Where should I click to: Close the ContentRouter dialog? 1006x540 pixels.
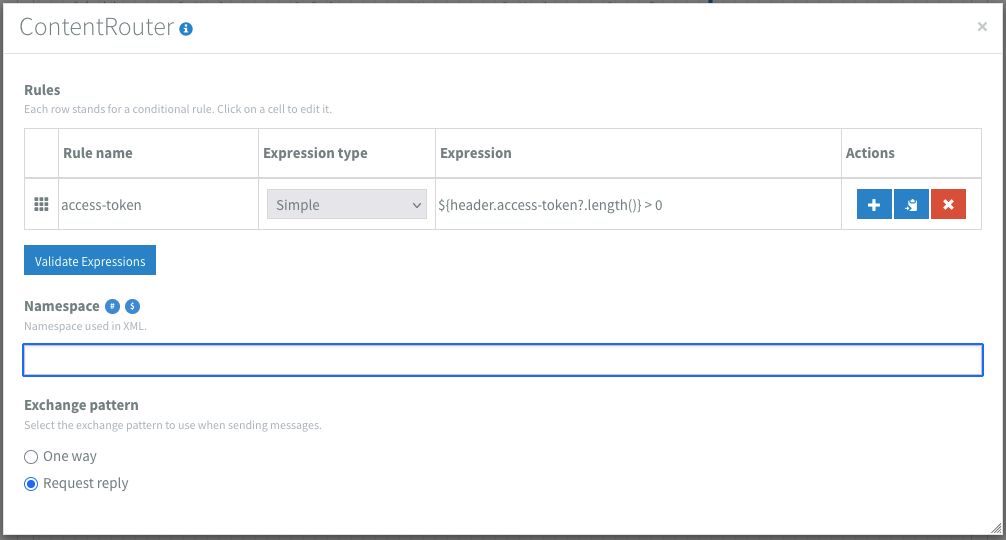click(x=982, y=27)
